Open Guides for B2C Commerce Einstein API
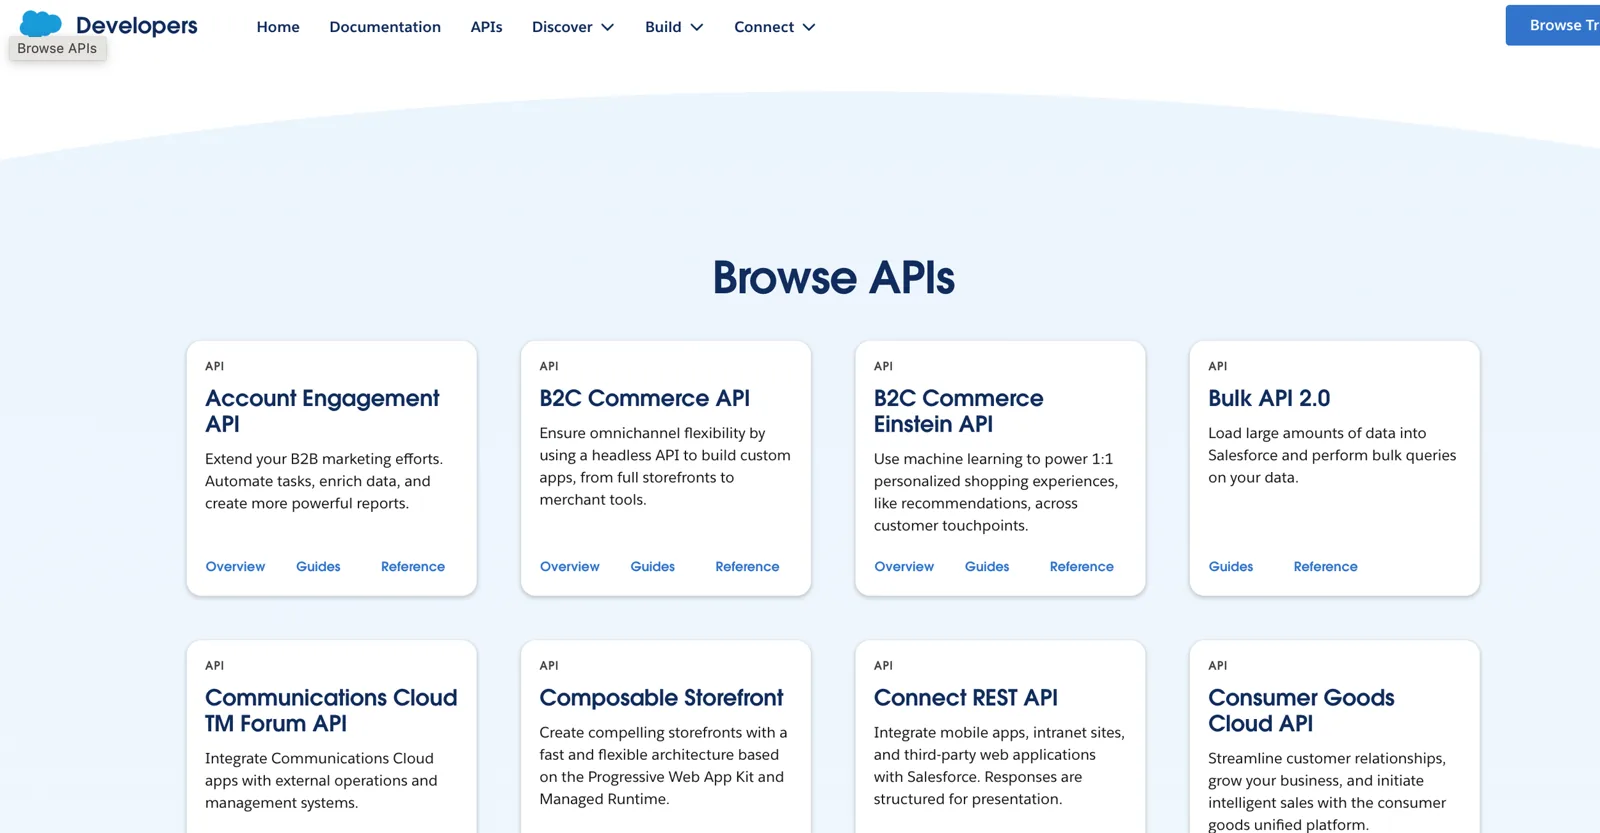1600x833 pixels. pos(987,566)
